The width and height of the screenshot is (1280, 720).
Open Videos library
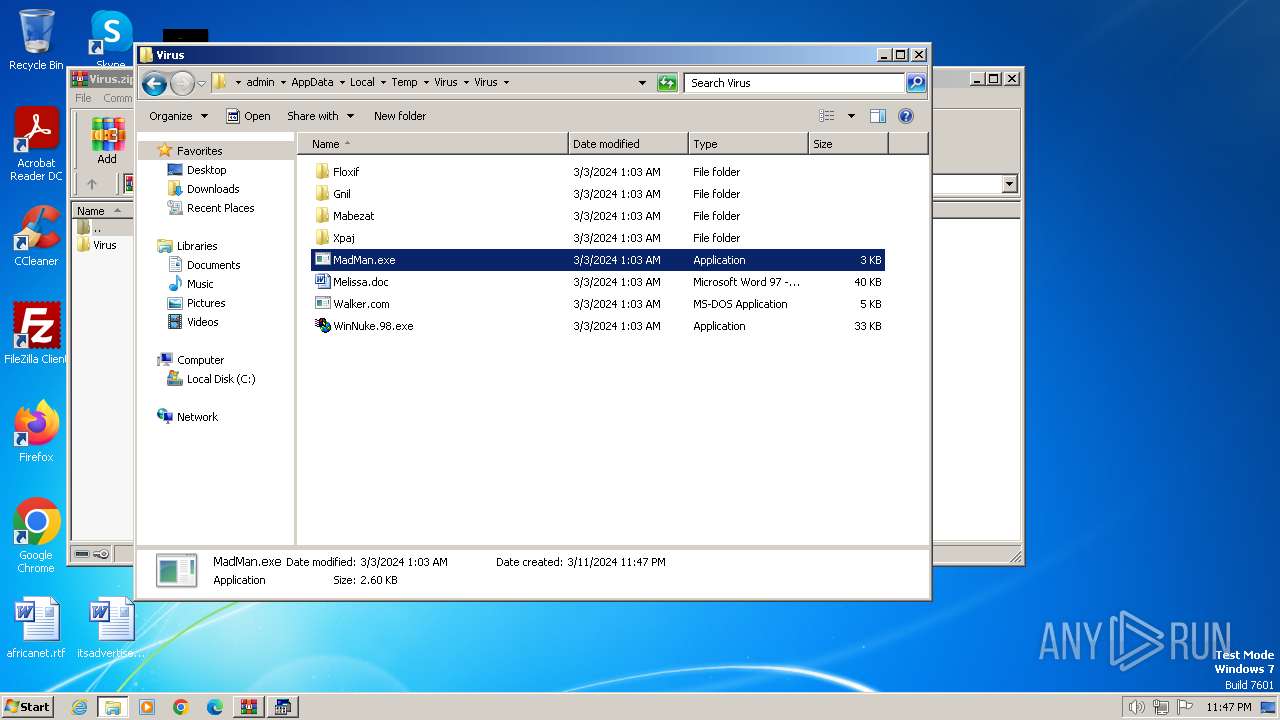202,322
